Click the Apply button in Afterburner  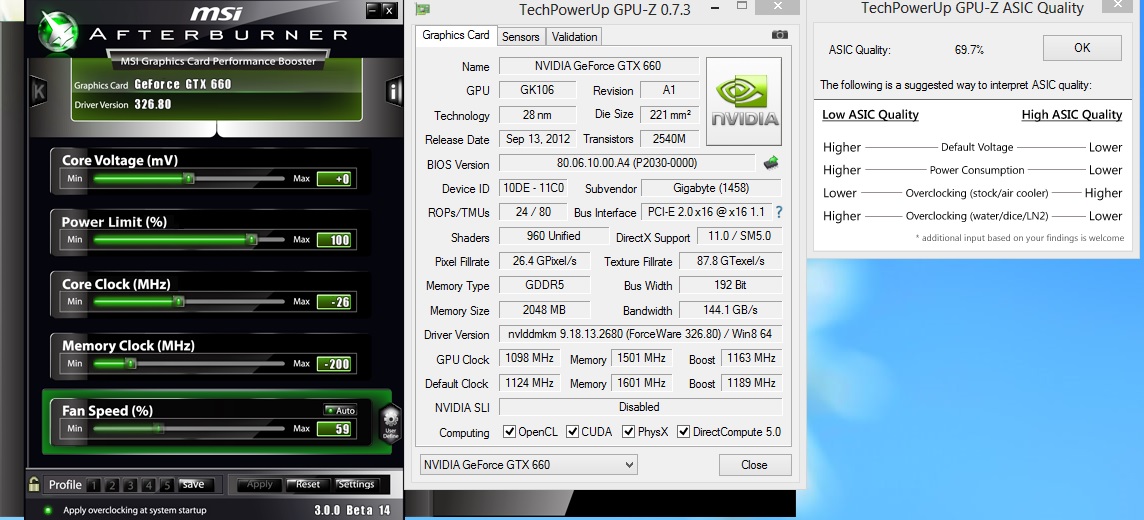[x=259, y=484]
